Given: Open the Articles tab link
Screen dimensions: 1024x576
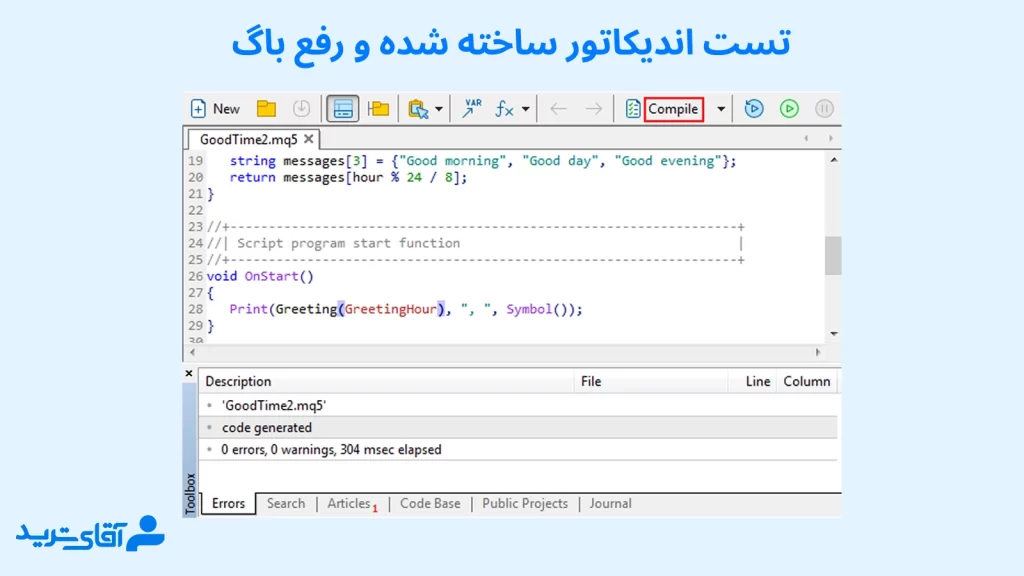Looking at the screenshot, I should click(348, 504).
